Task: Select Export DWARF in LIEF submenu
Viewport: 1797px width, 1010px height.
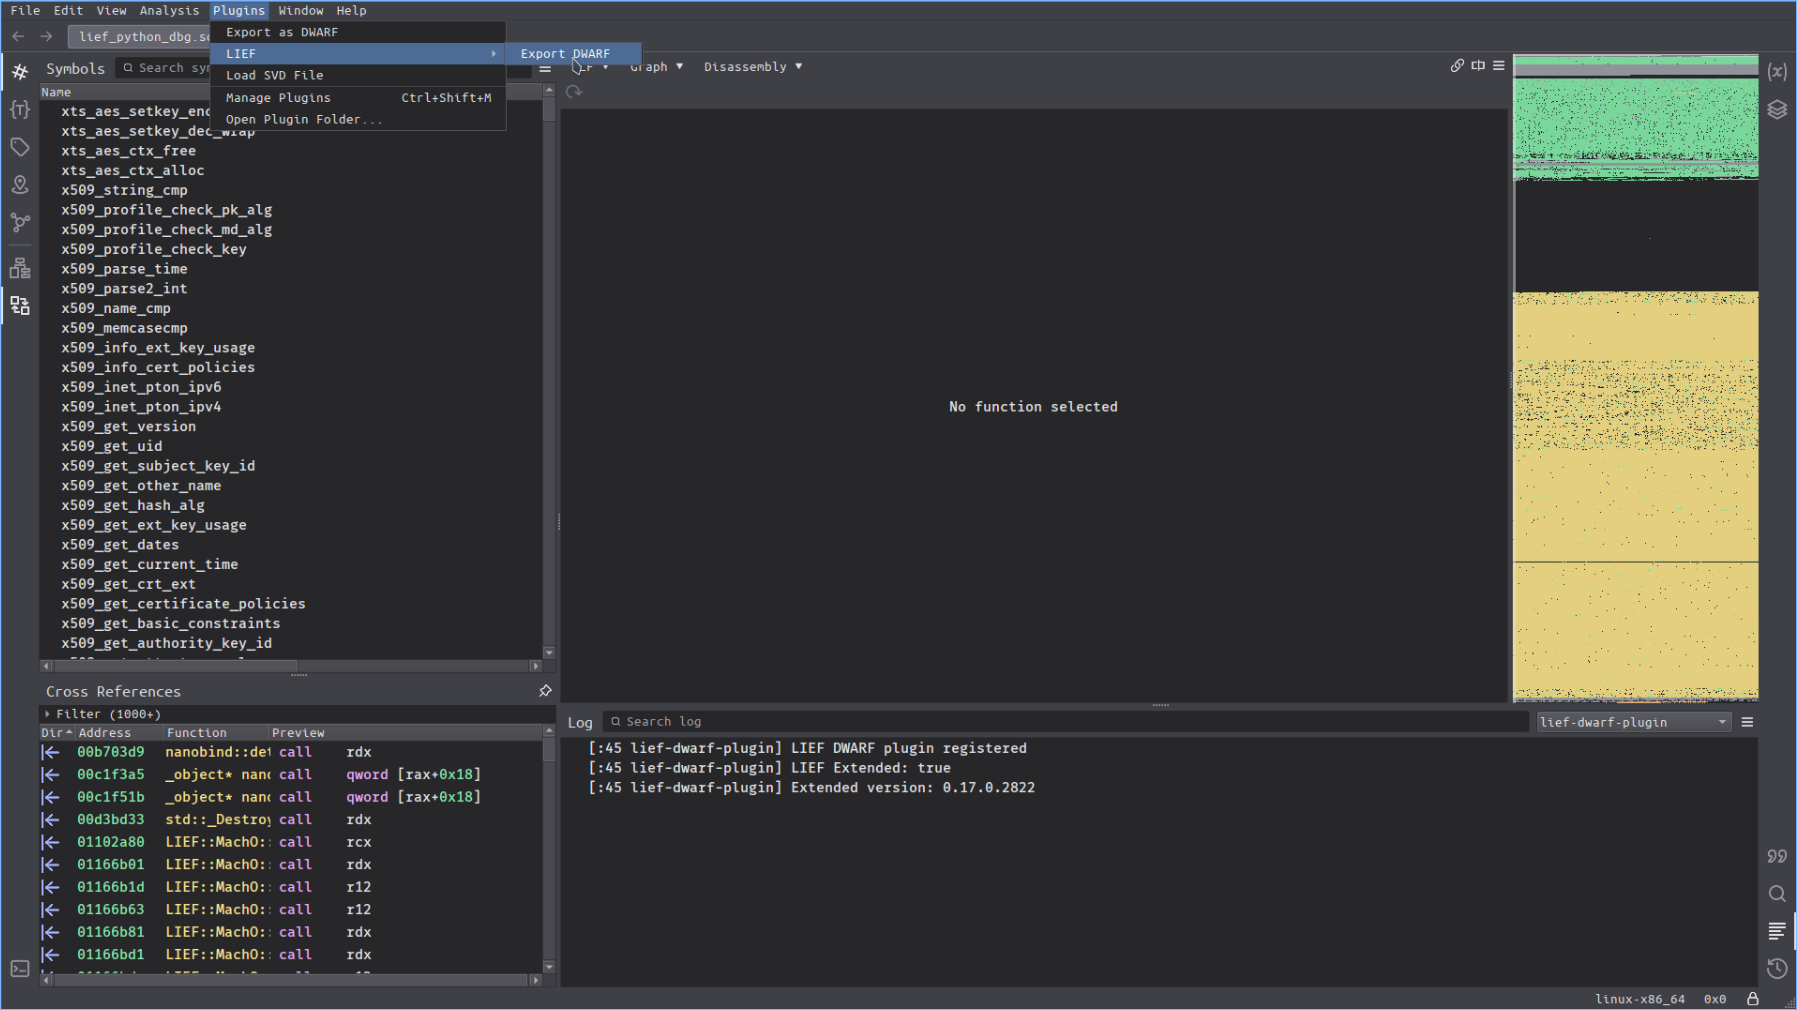Action: click(573, 54)
